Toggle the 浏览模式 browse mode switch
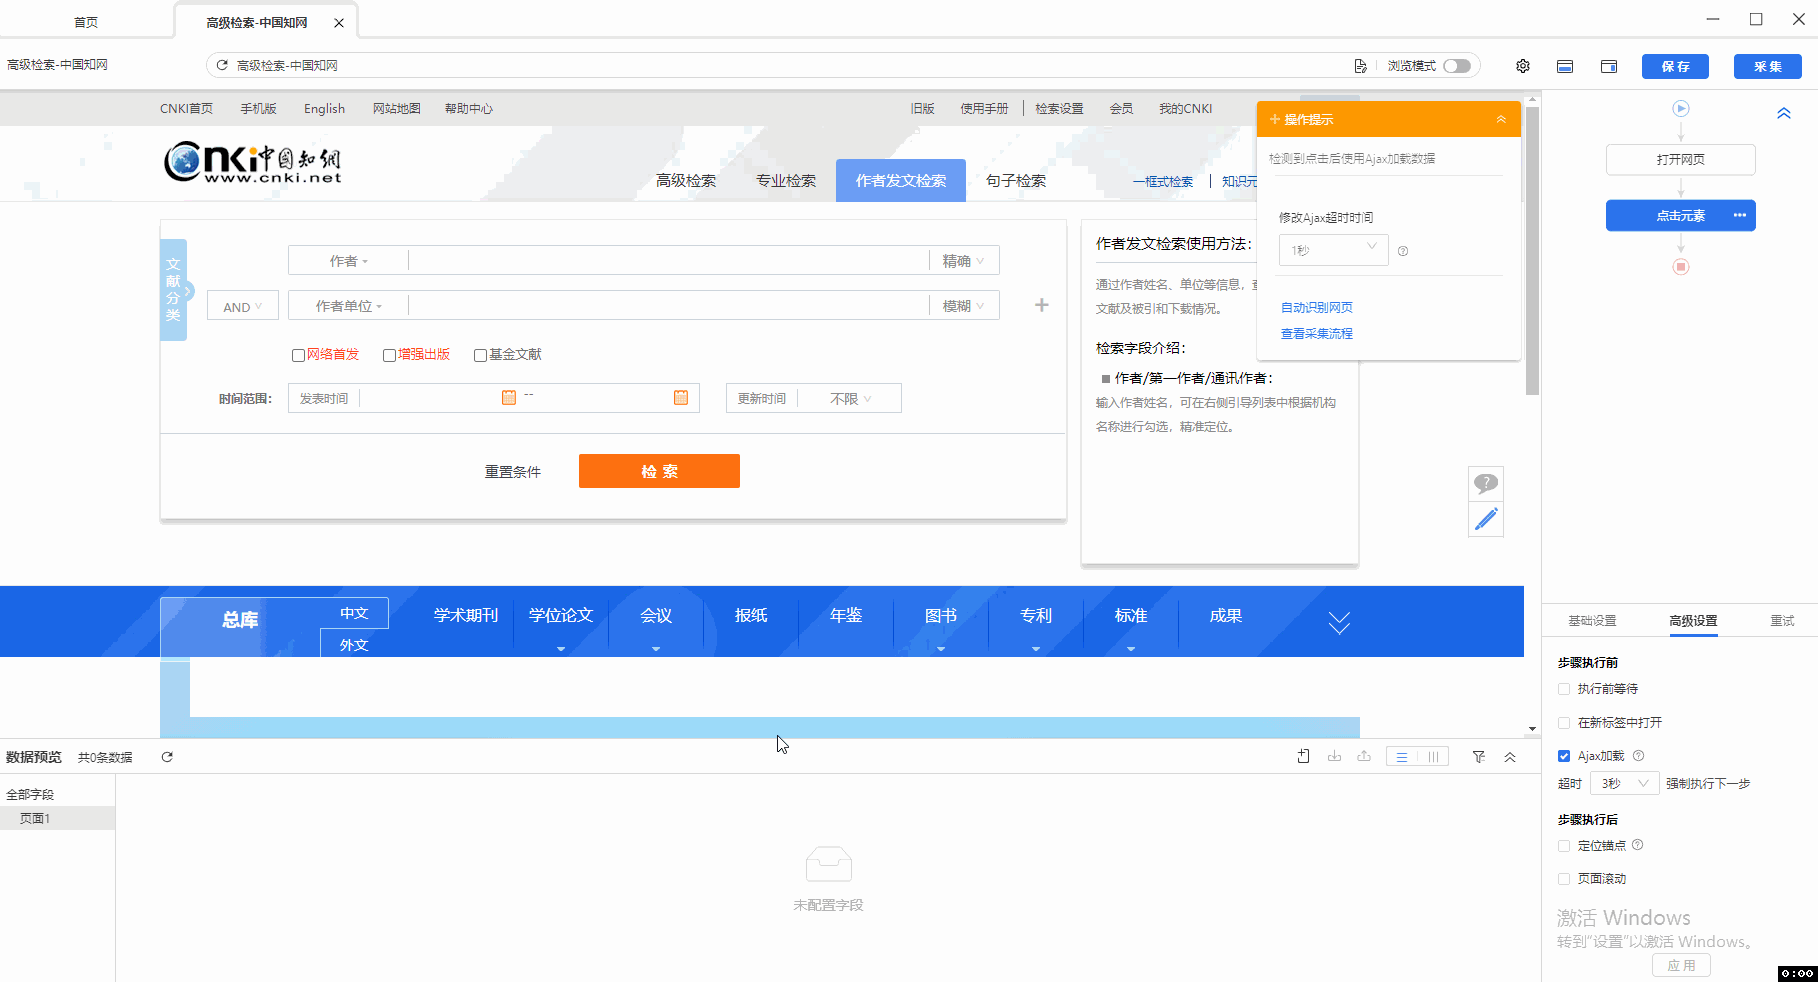 [x=1457, y=66]
